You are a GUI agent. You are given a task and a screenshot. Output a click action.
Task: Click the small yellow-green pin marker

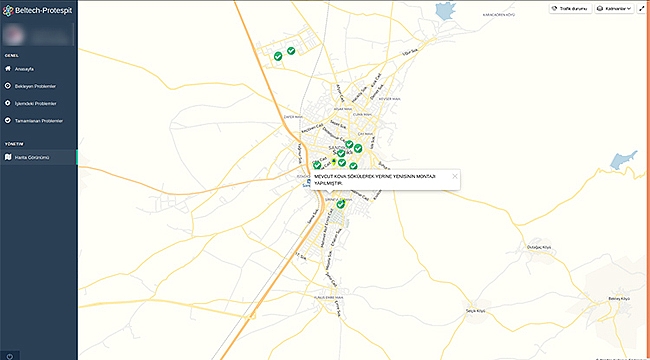click(x=334, y=161)
